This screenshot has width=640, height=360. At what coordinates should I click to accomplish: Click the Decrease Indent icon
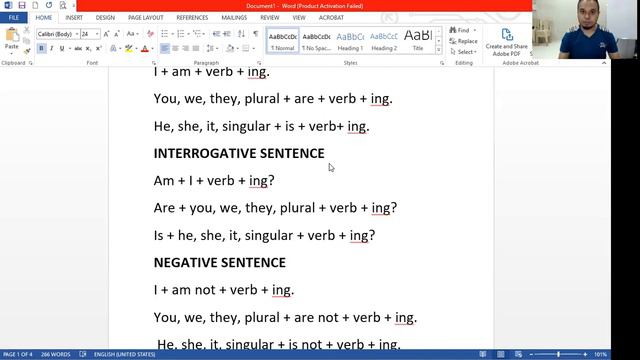point(216,34)
